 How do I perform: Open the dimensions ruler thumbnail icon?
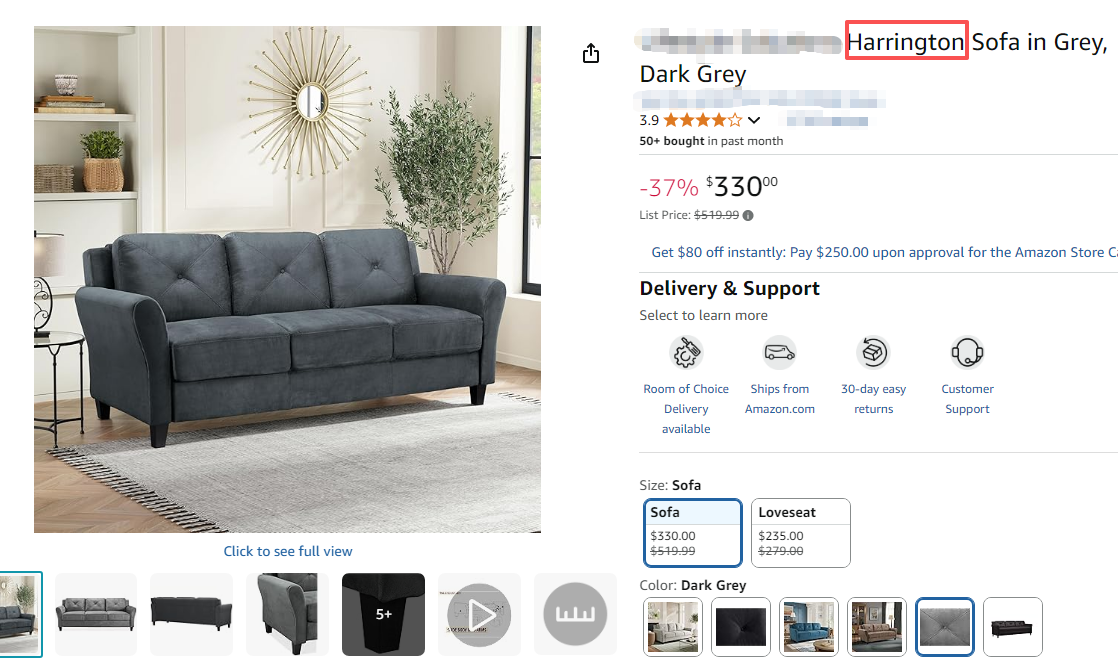pos(575,615)
